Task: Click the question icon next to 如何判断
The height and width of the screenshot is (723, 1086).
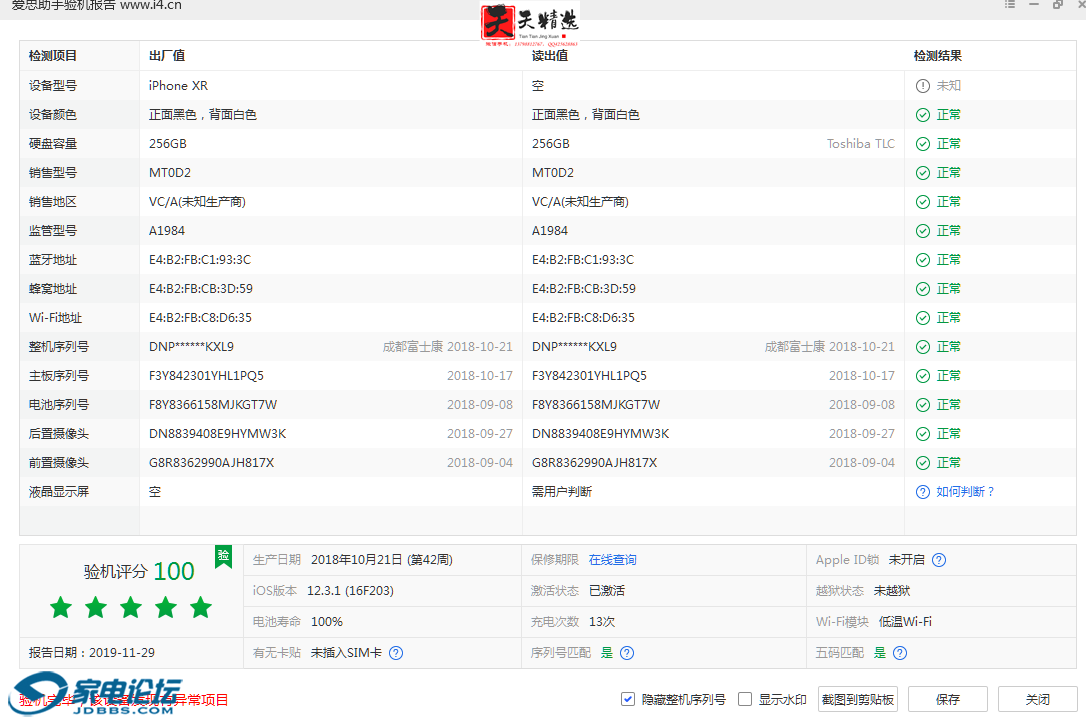Action: (923, 492)
